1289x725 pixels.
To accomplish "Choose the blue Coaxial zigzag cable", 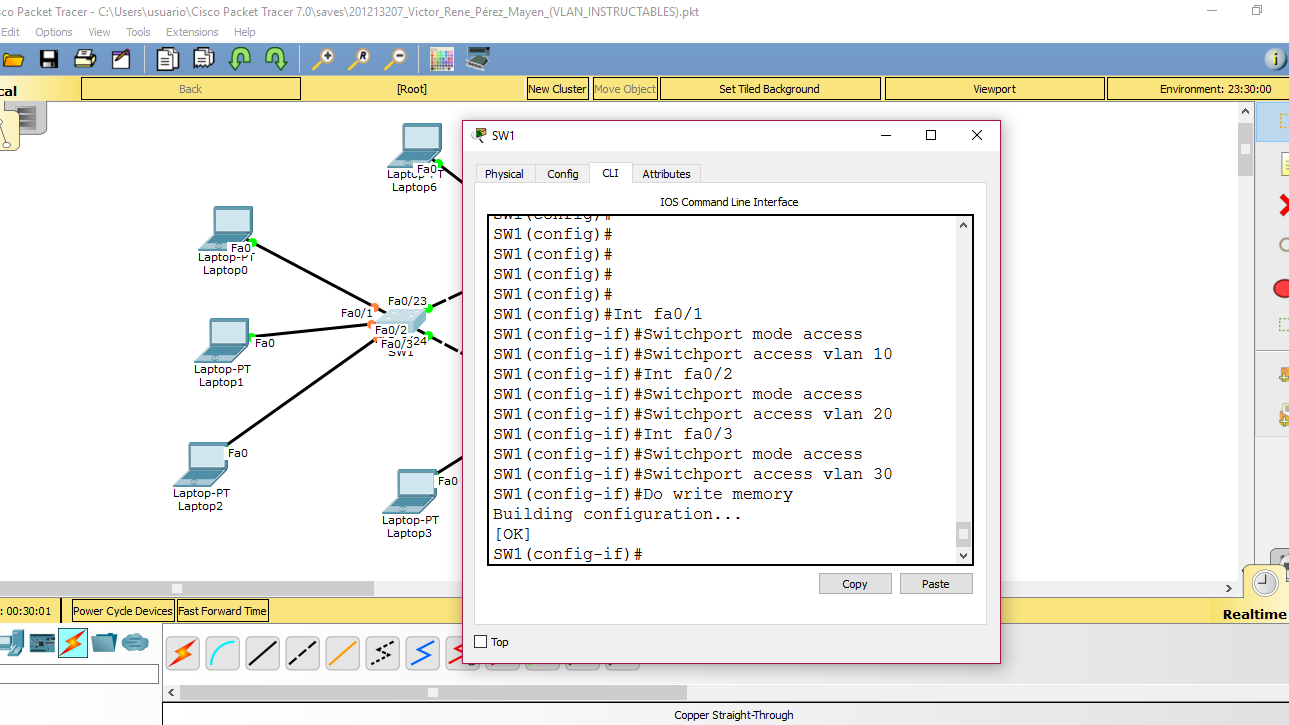I will coord(422,653).
